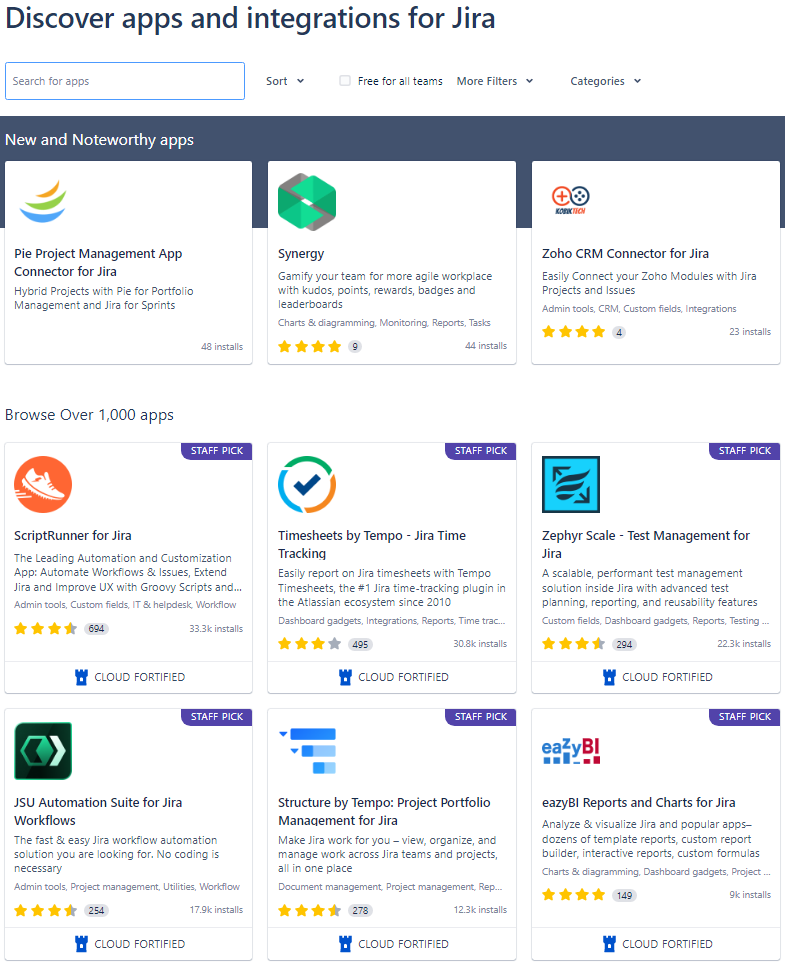Click the star rating of JSU Automation Suite

[46, 910]
